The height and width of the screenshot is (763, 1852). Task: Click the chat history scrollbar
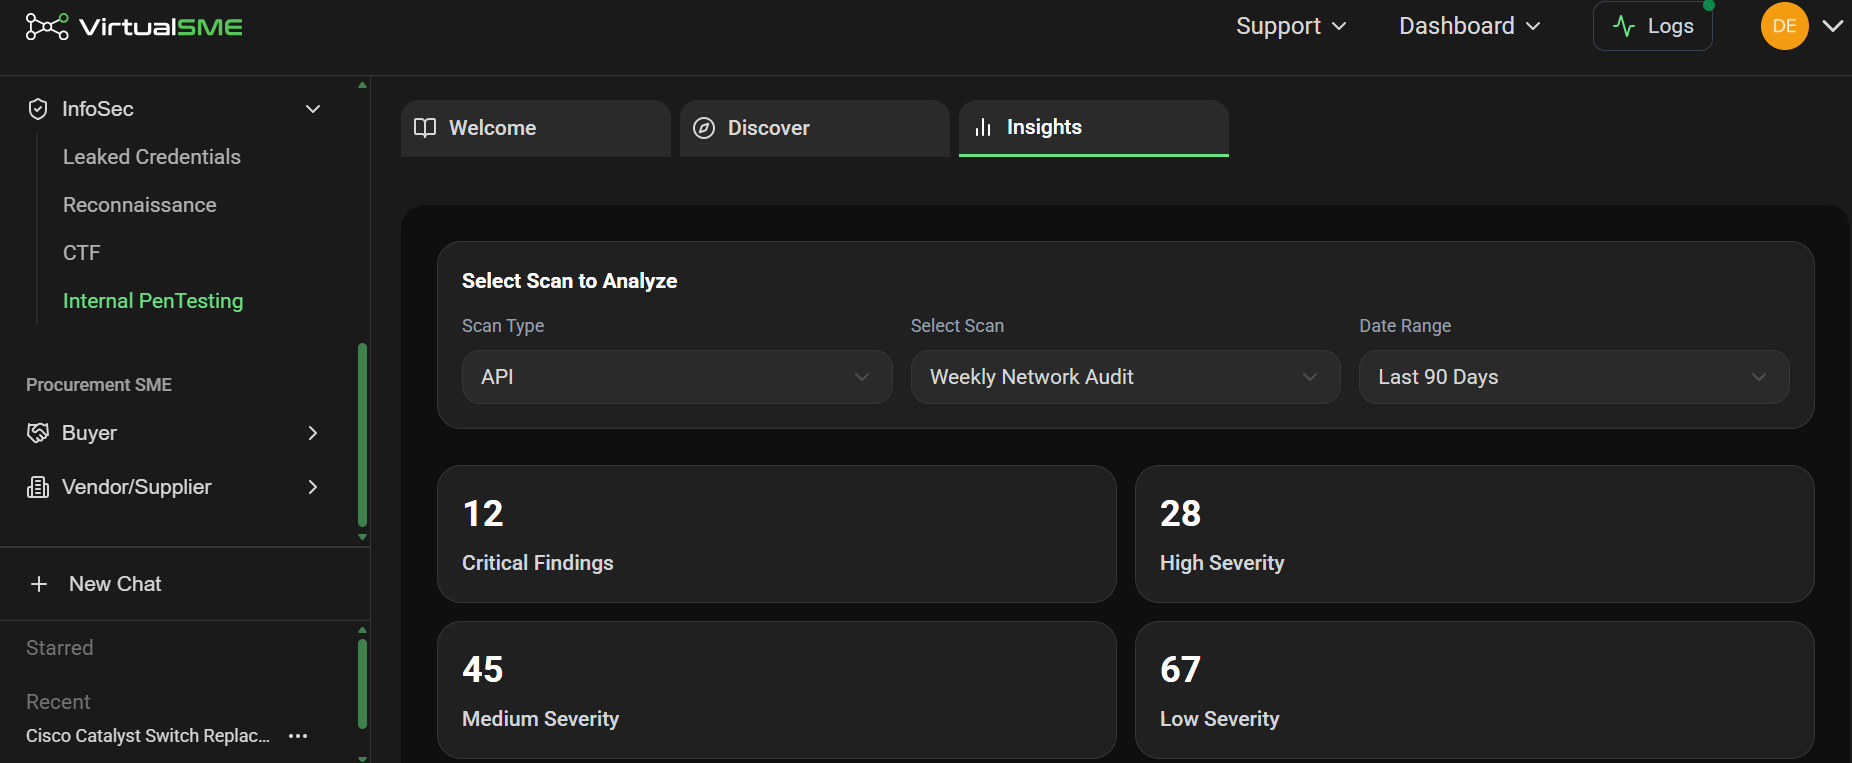pos(362,684)
